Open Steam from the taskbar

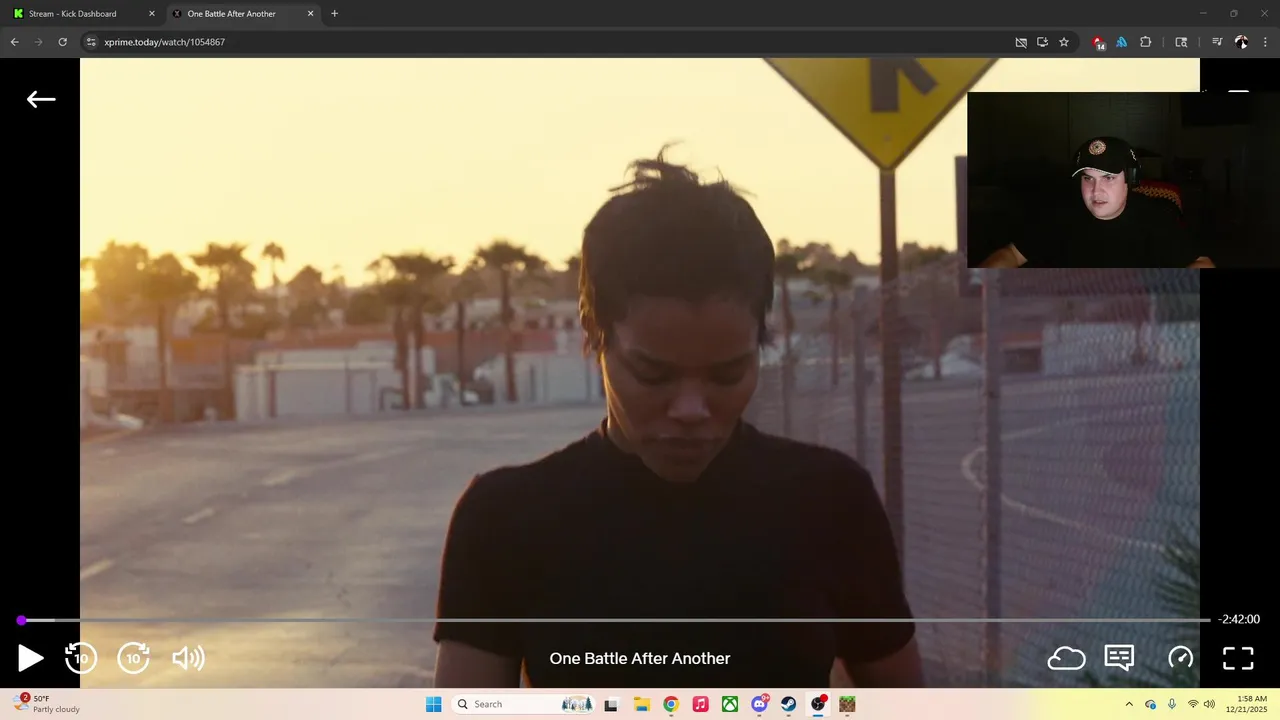pos(789,704)
